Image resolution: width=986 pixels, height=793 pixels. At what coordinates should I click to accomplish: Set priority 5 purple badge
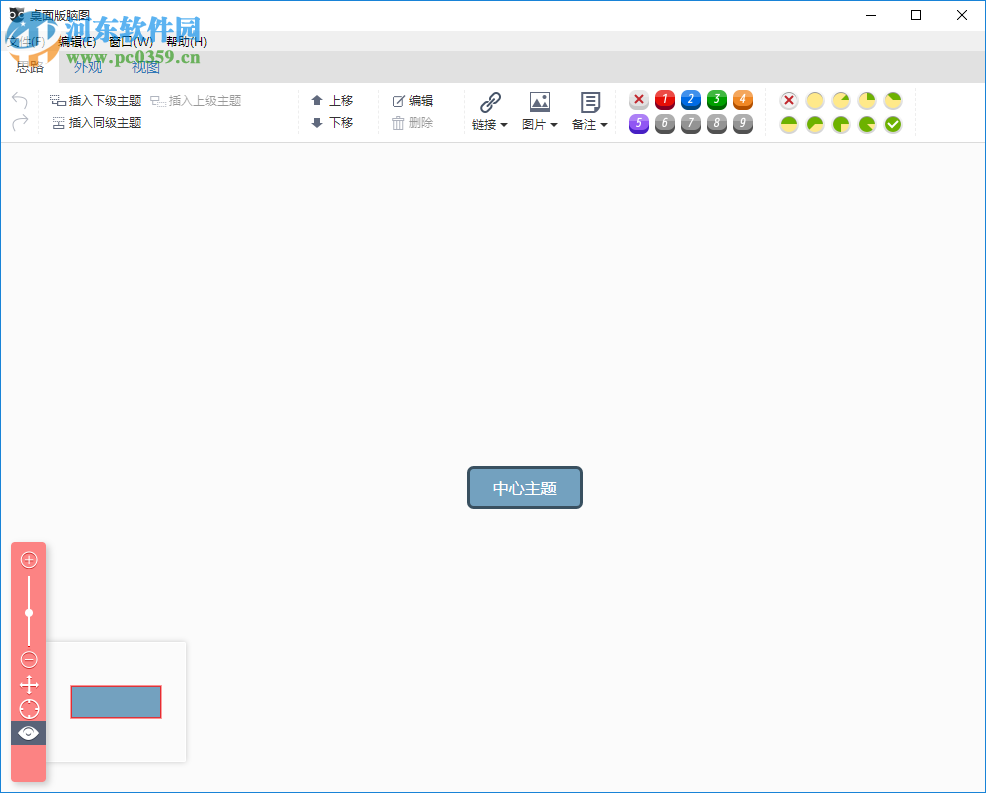point(639,124)
